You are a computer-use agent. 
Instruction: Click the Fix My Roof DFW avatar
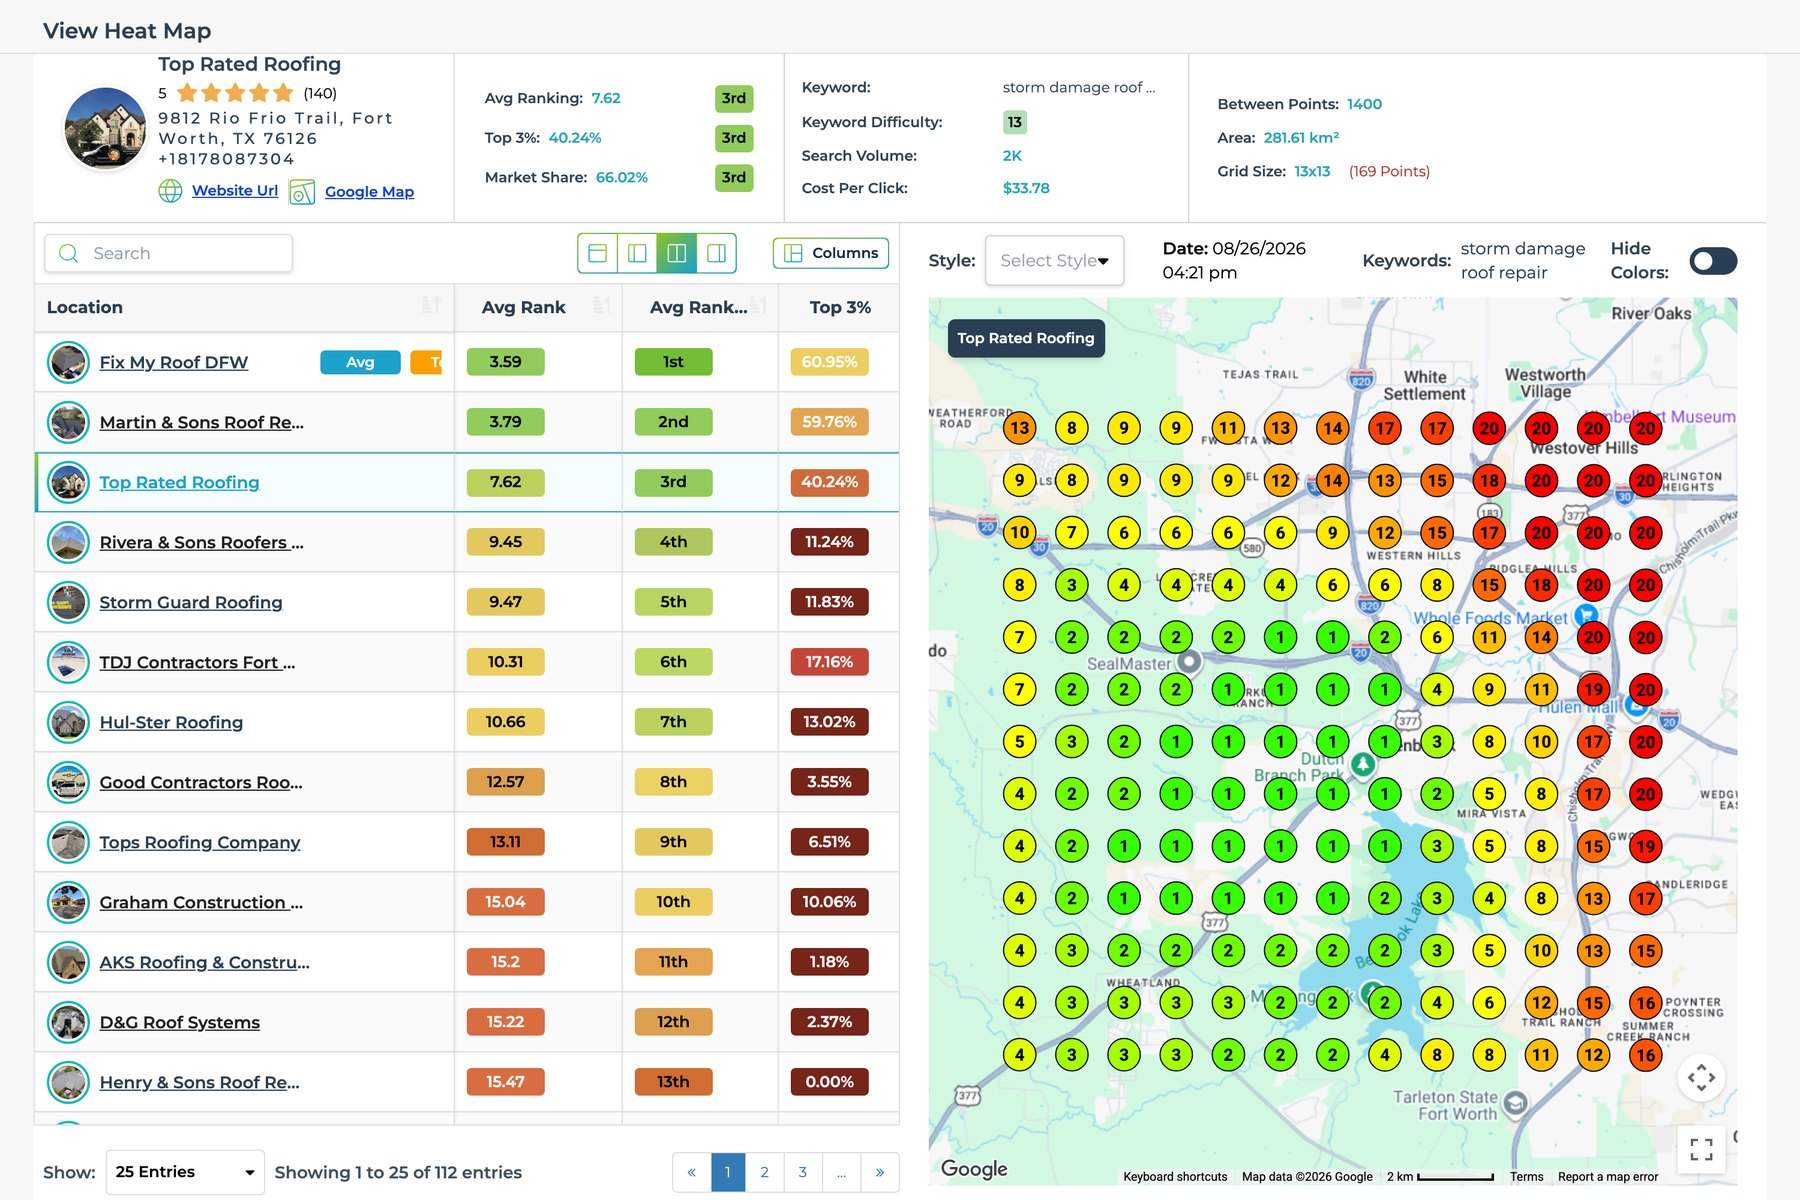(x=69, y=362)
